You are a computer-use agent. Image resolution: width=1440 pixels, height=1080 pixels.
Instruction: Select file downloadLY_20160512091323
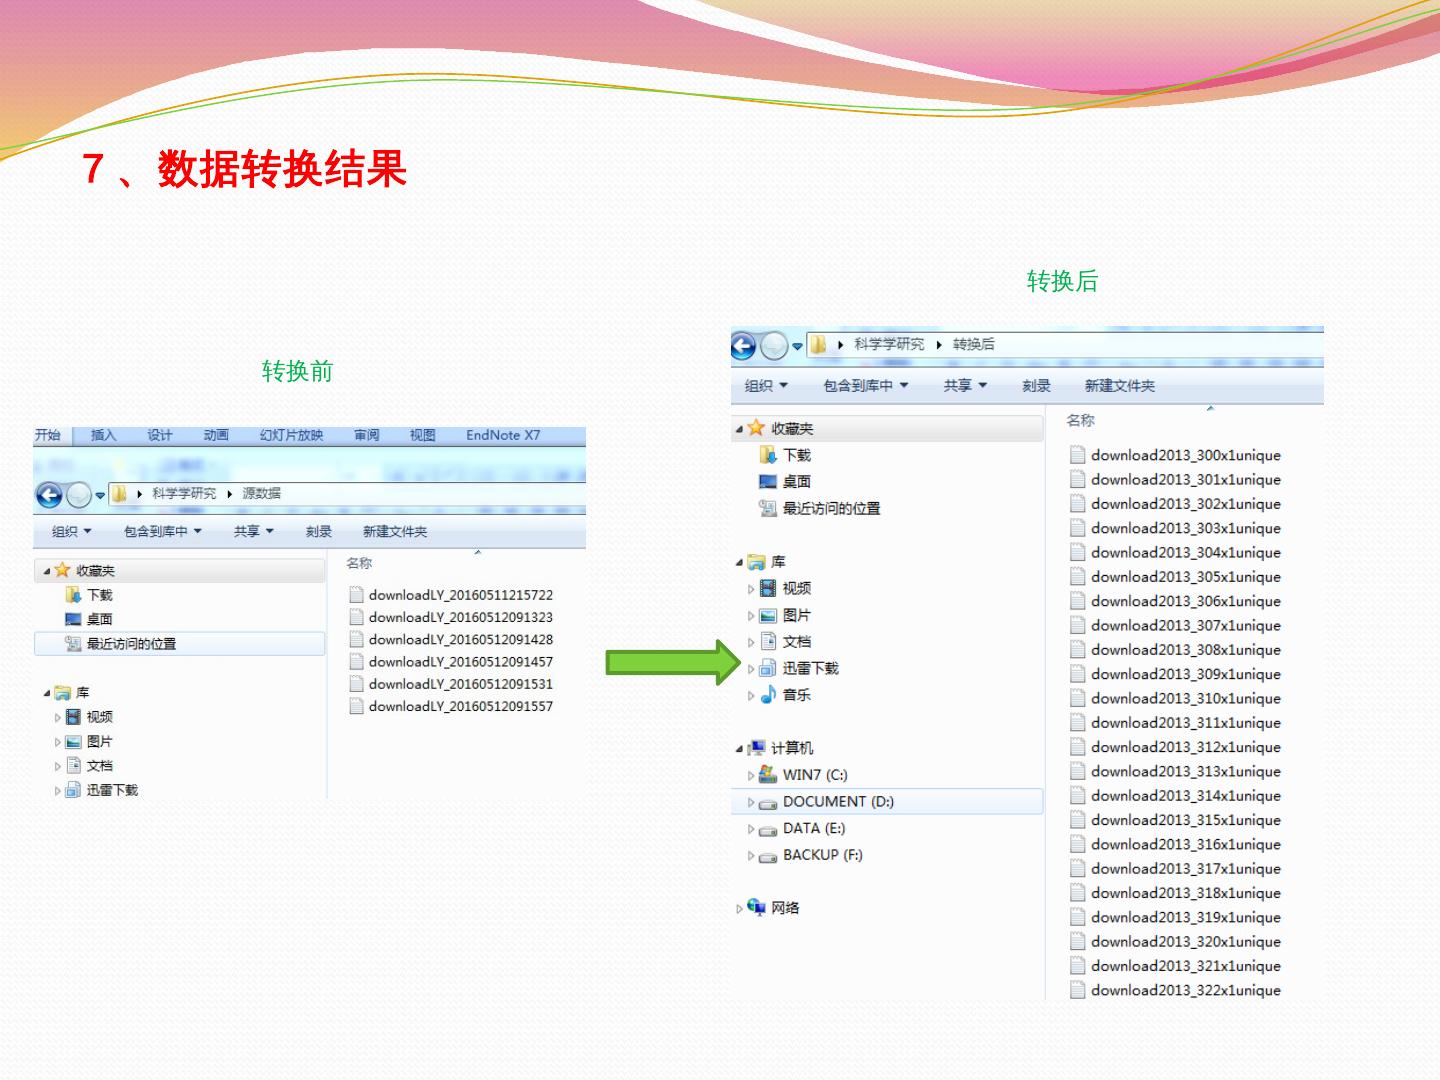461,617
